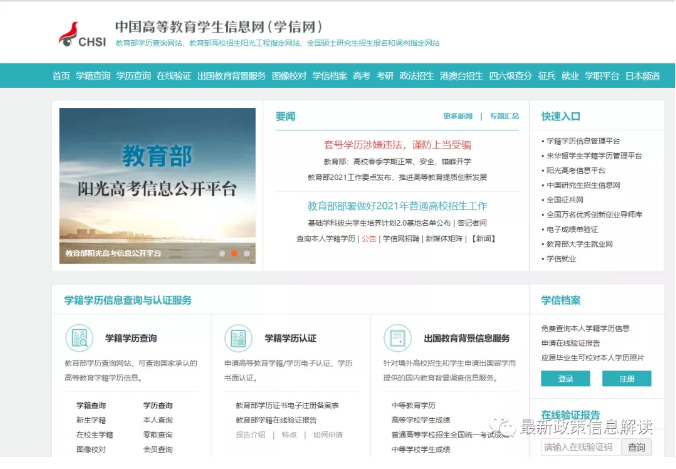The image size is (676, 469).
Task: Open 电子成绩单验证 quick link
Action: coord(572,229)
